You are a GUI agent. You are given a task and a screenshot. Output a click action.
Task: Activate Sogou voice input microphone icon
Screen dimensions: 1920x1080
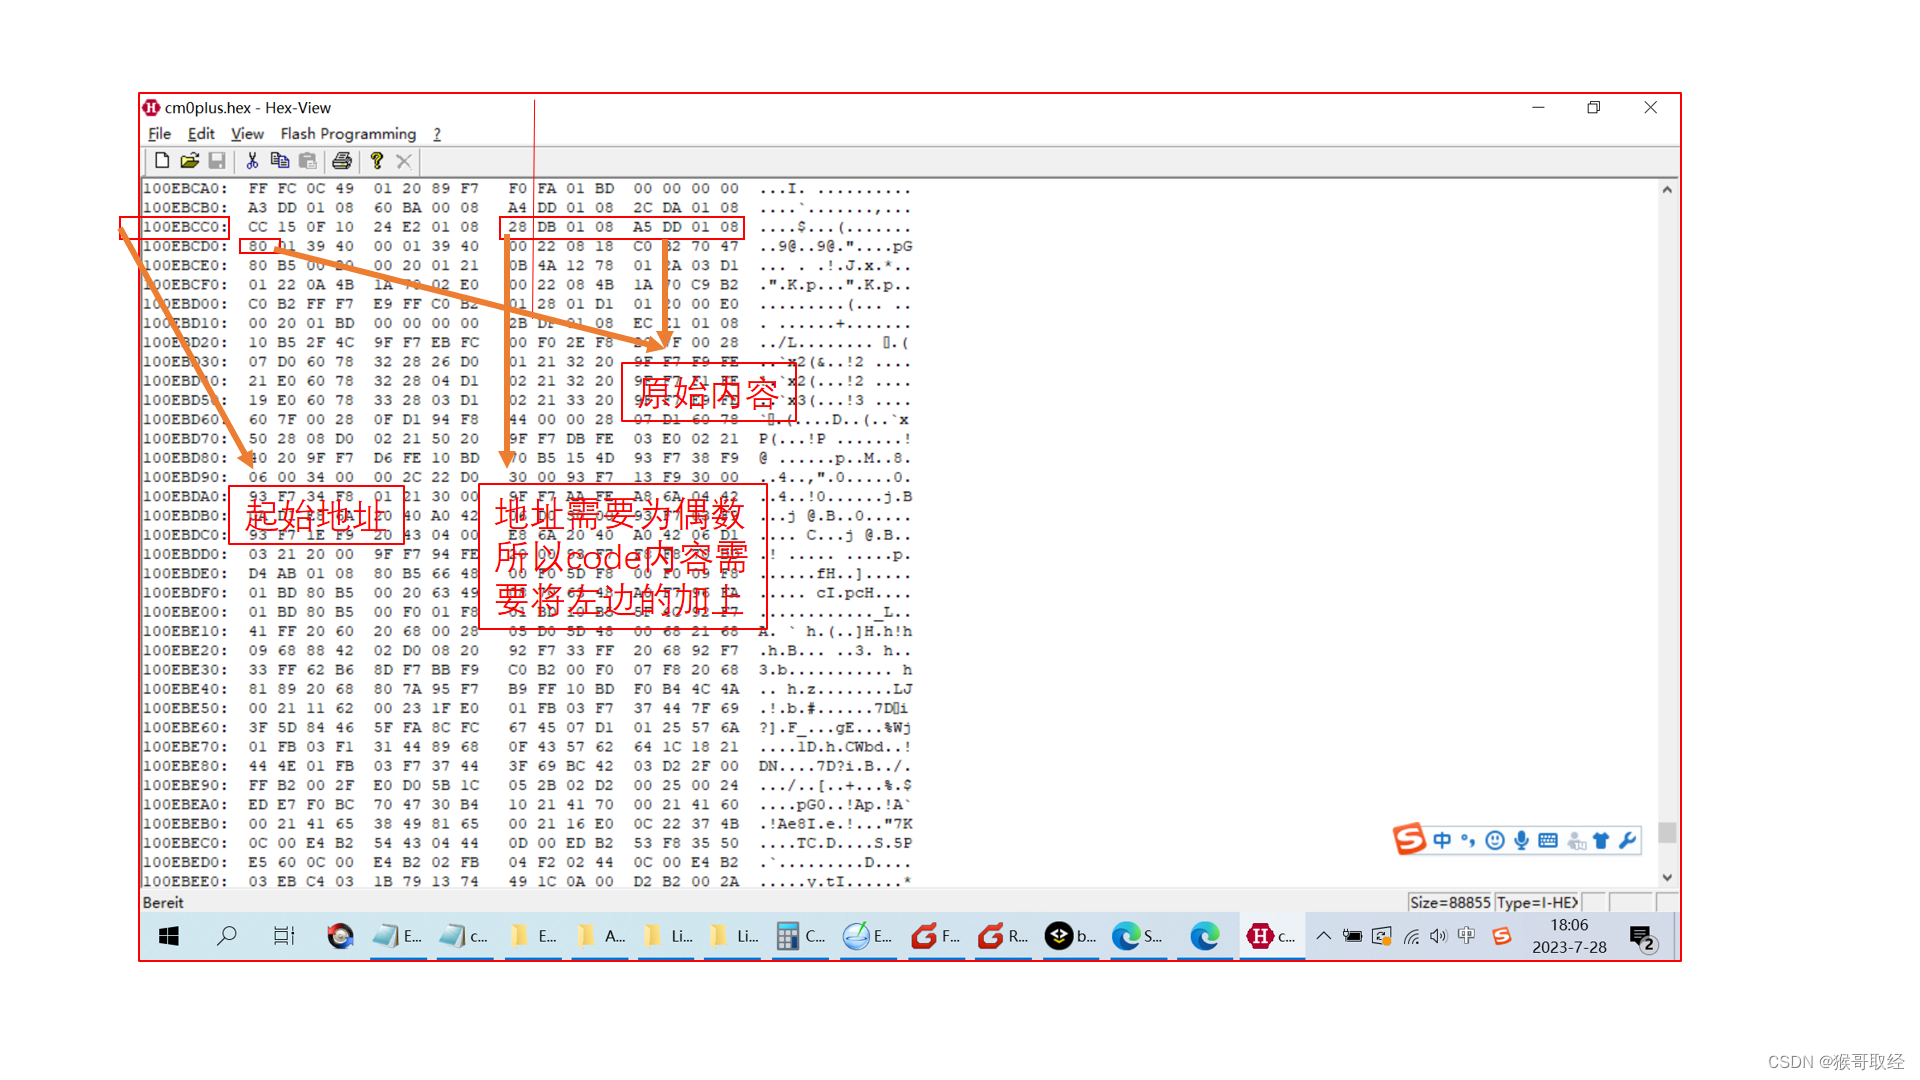pos(1521,840)
